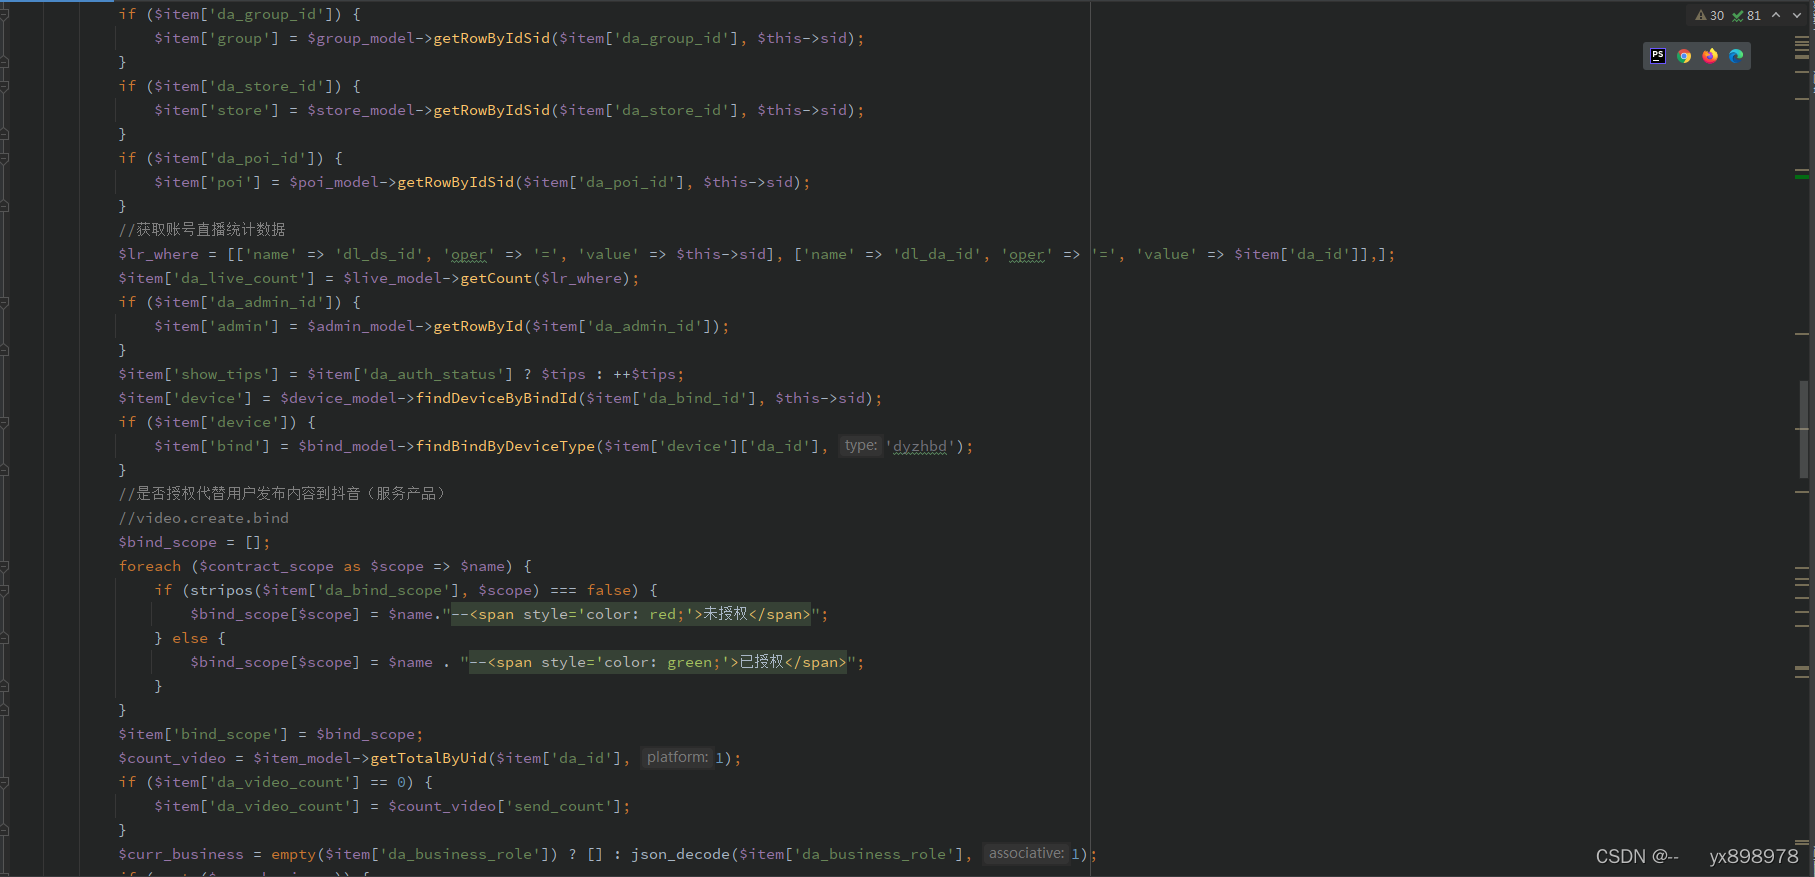Click the else keyword
The width and height of the screenshot is (1815, 877).
coord(190,639)
